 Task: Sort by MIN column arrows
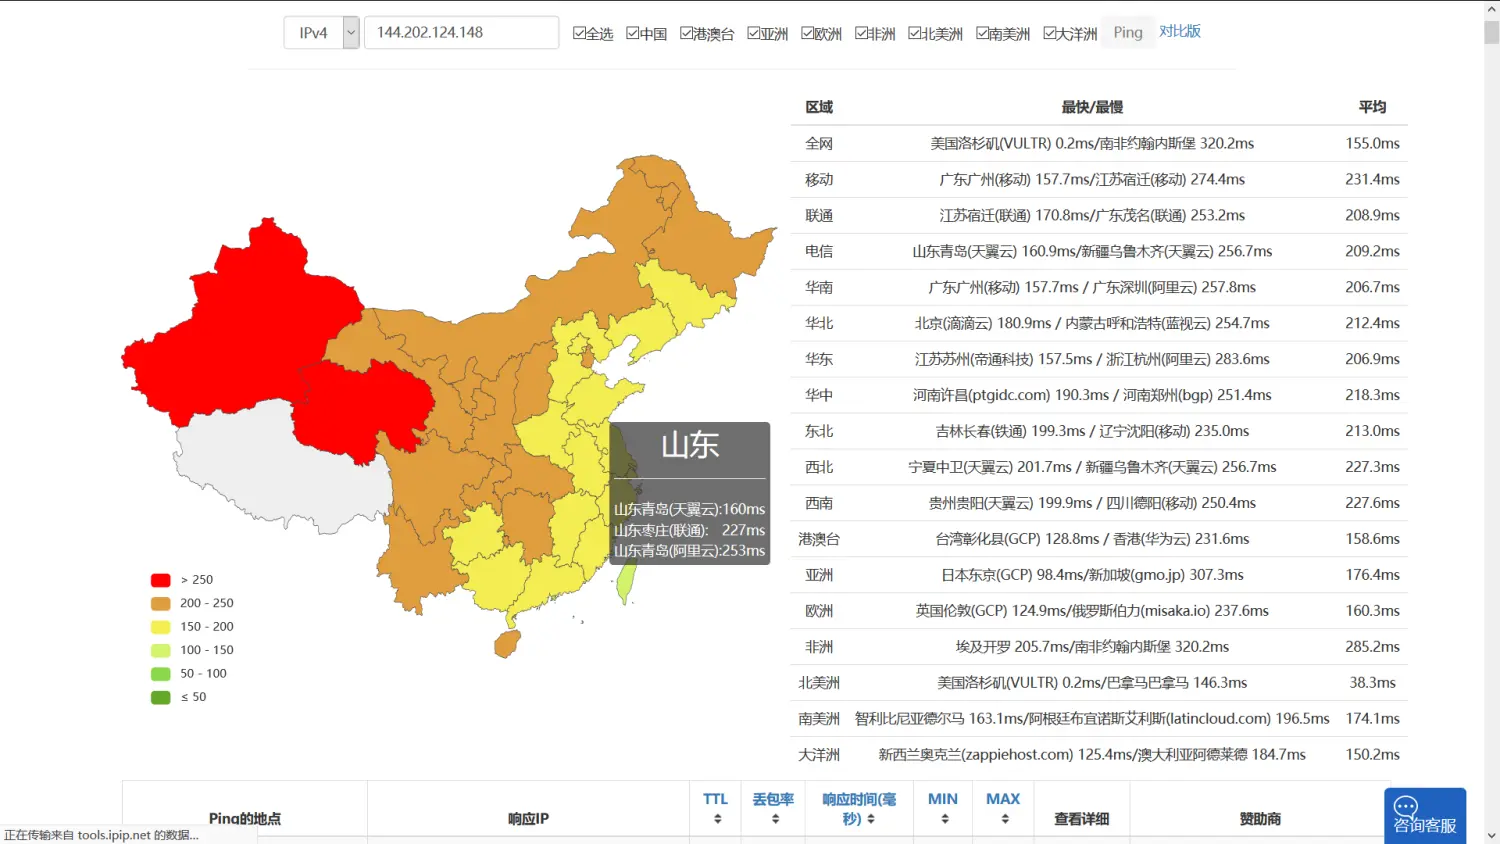943,819
